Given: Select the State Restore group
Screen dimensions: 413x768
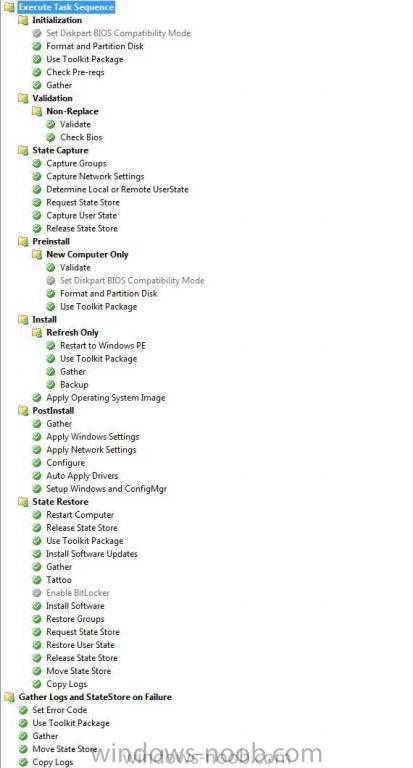Looking at the screenshot, I should [x=60, y=502].
